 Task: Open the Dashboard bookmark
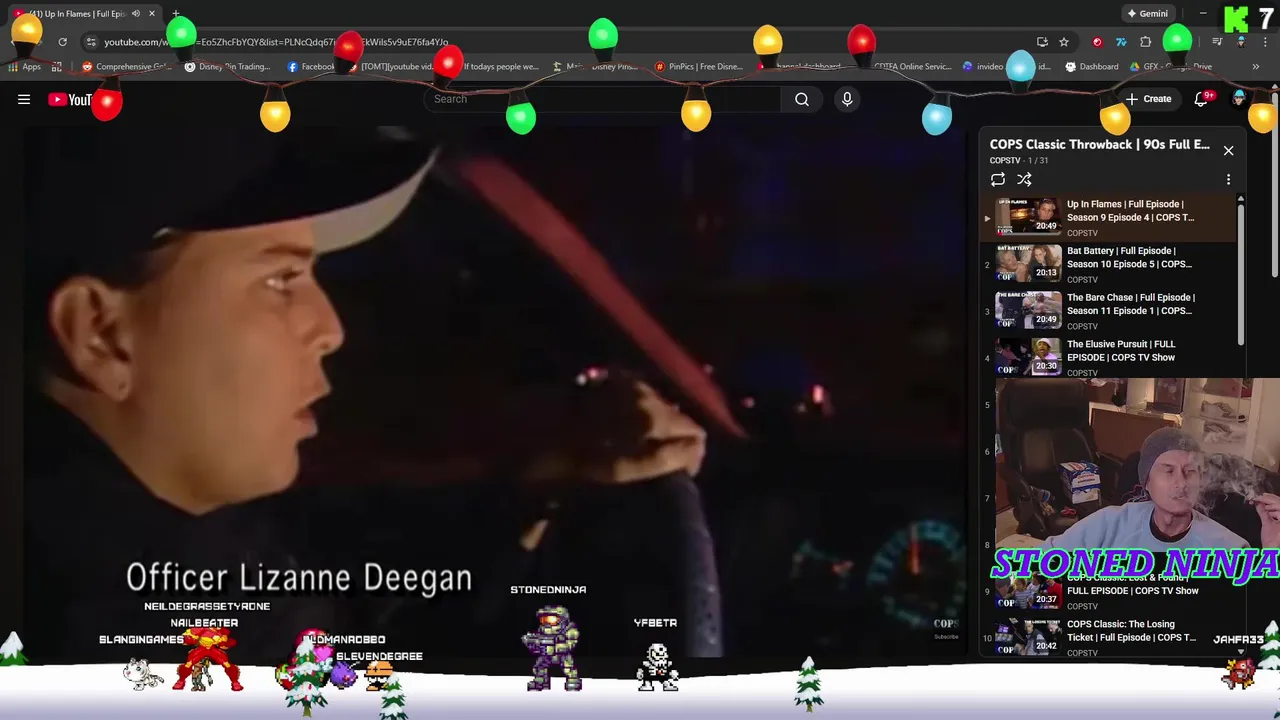[x=1092, y=67]
